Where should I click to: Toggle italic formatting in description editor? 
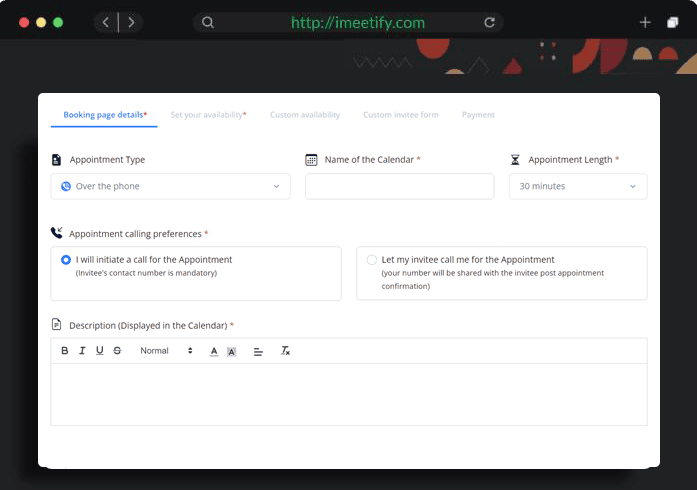(82, 351)
